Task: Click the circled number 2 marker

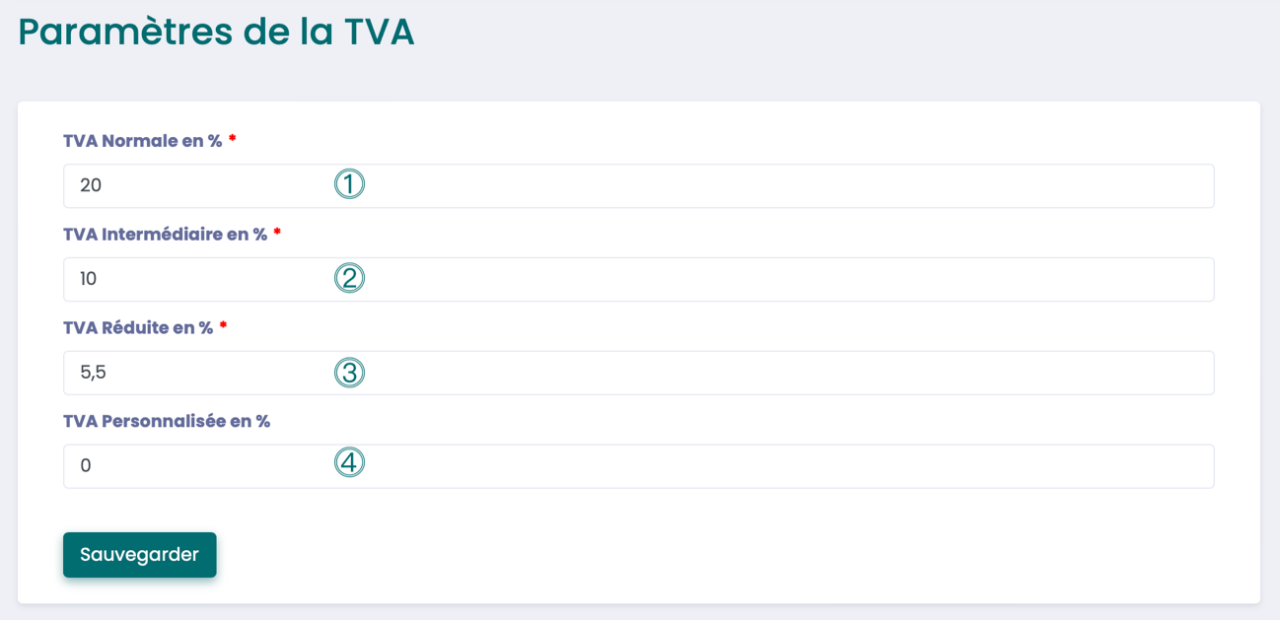Action: point(350,277)
